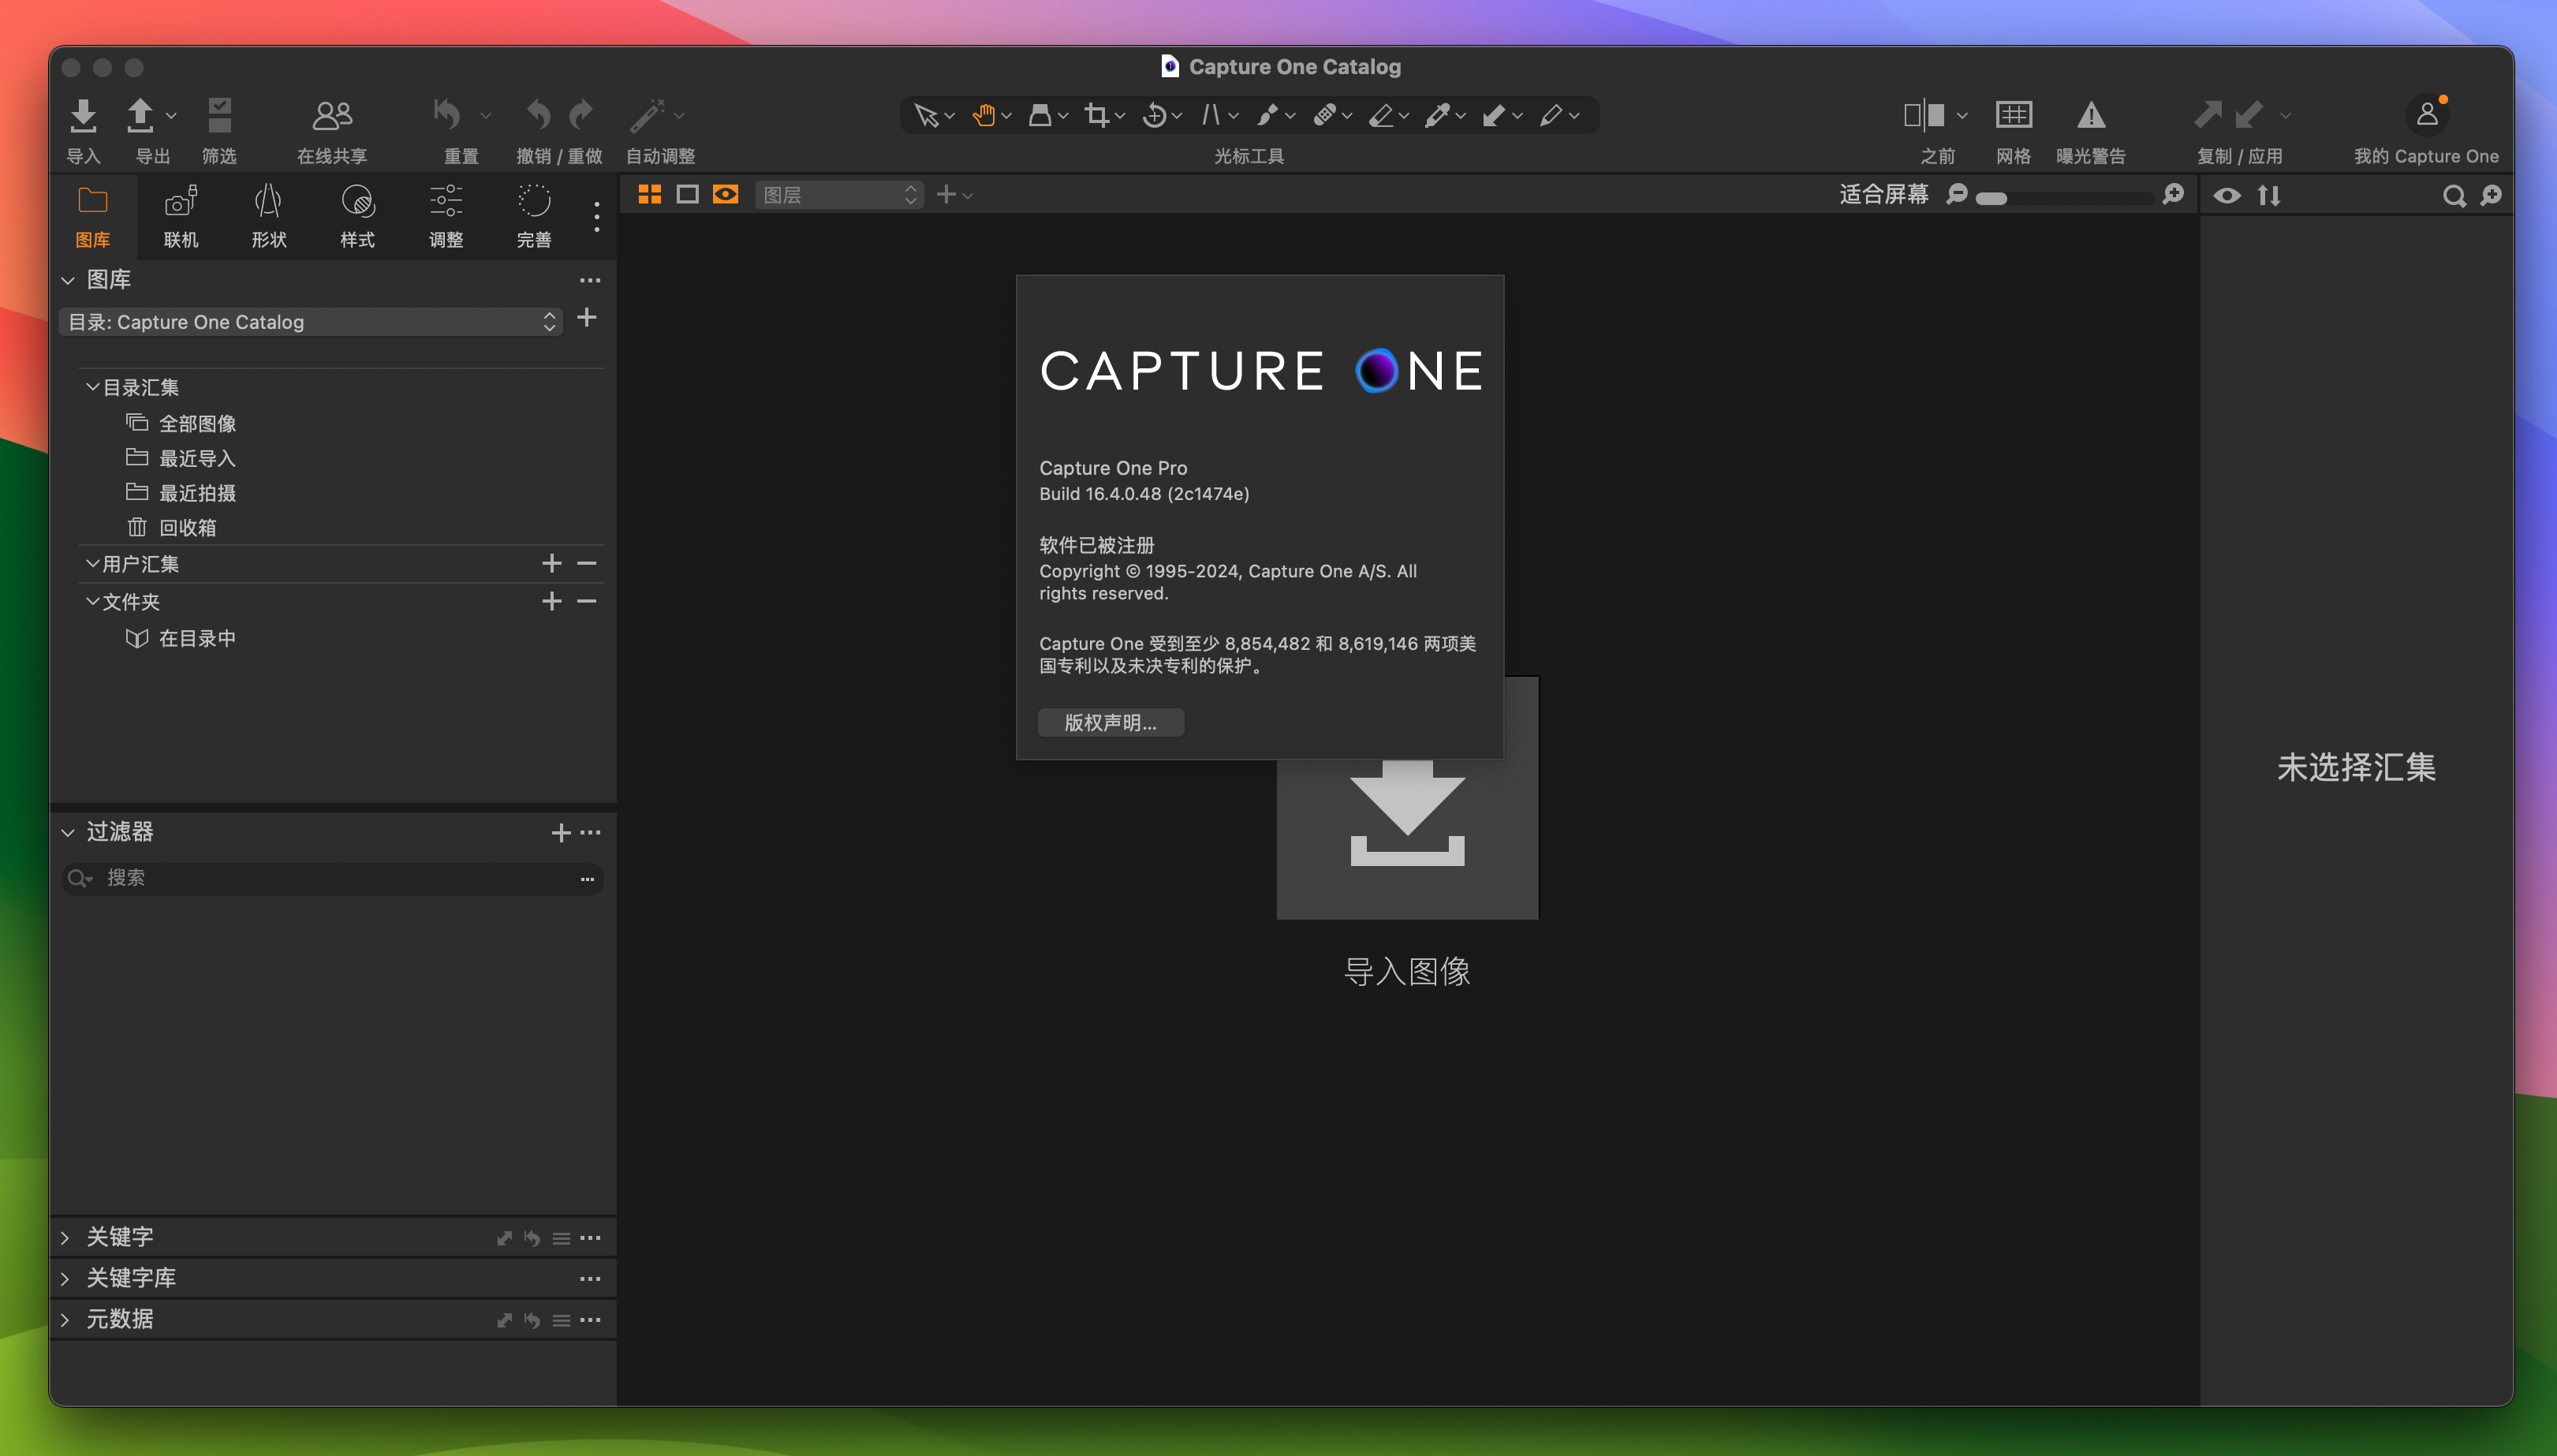
Task: Click the viewer zoom slider
Action: coord(2065,197)
